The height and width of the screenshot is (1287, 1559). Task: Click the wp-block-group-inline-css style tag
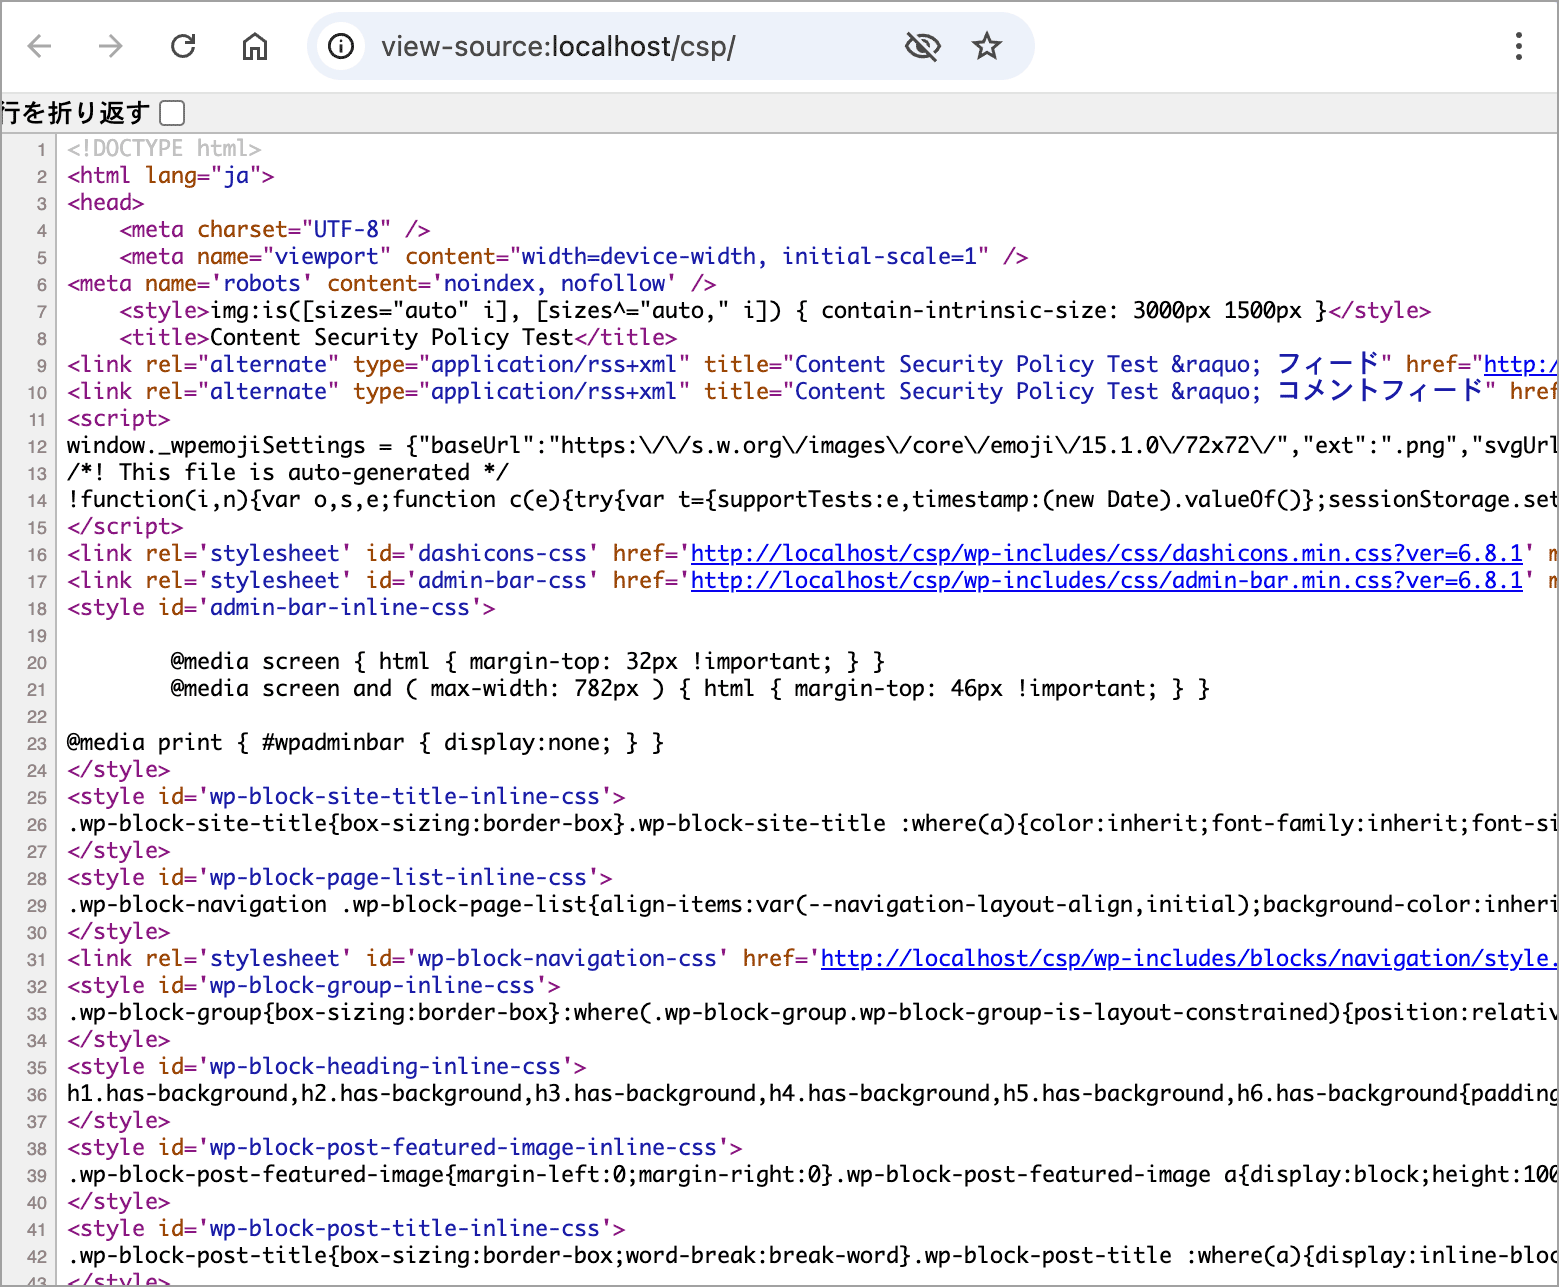click(x=313, y=986)
